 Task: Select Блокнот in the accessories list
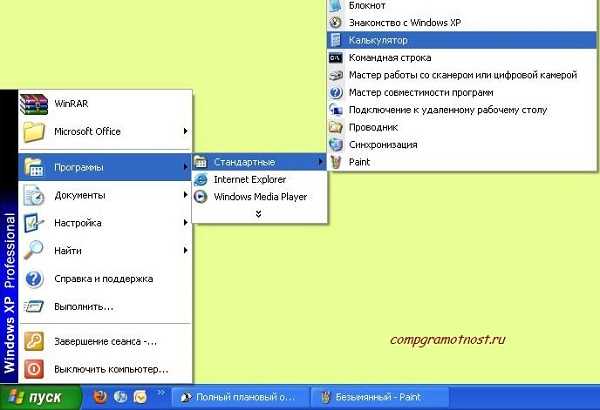(461, 5)
